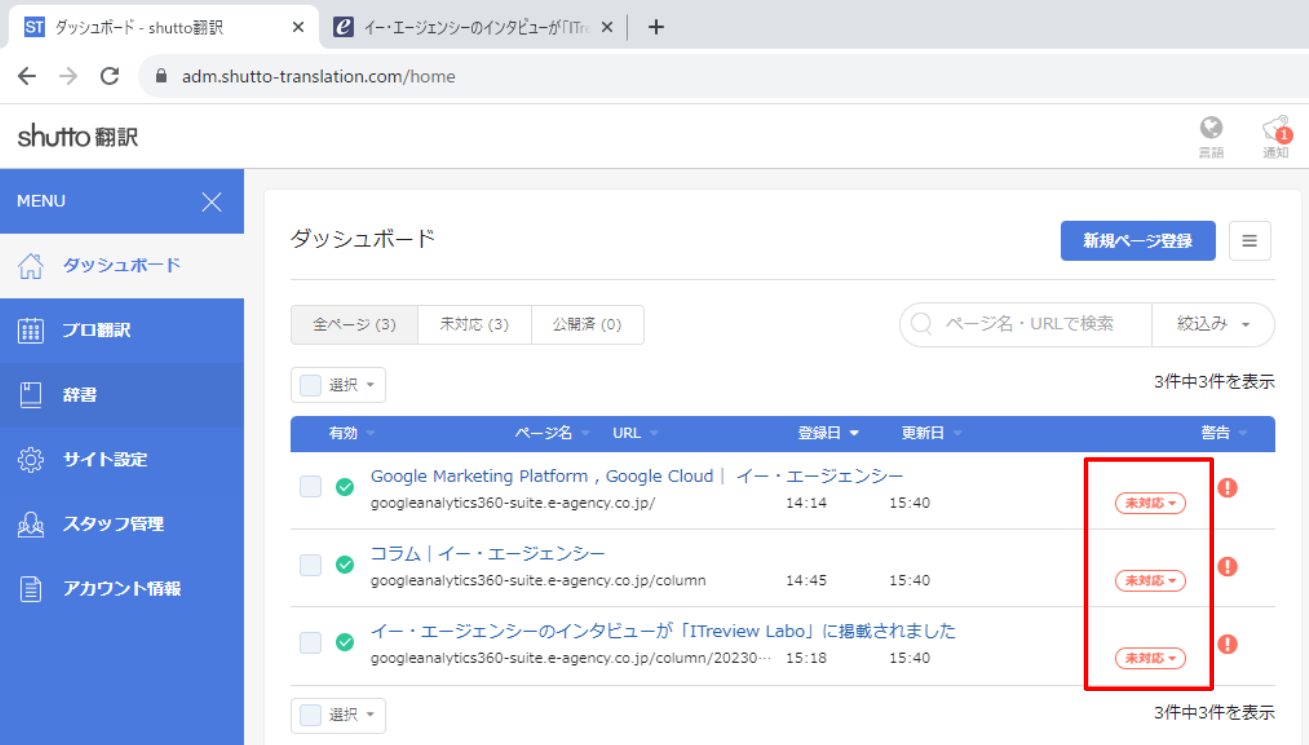Screen dimensions: 1309x745
Task: Open the Google Marketing Platform, Google Cloud page link
Action: 636,476
